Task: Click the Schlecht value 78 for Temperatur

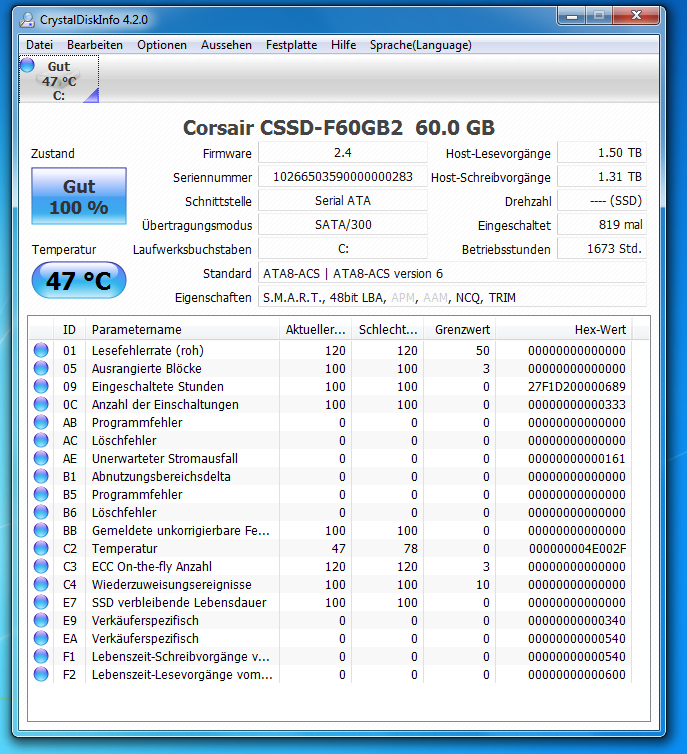Action: [x=411, y=549]
